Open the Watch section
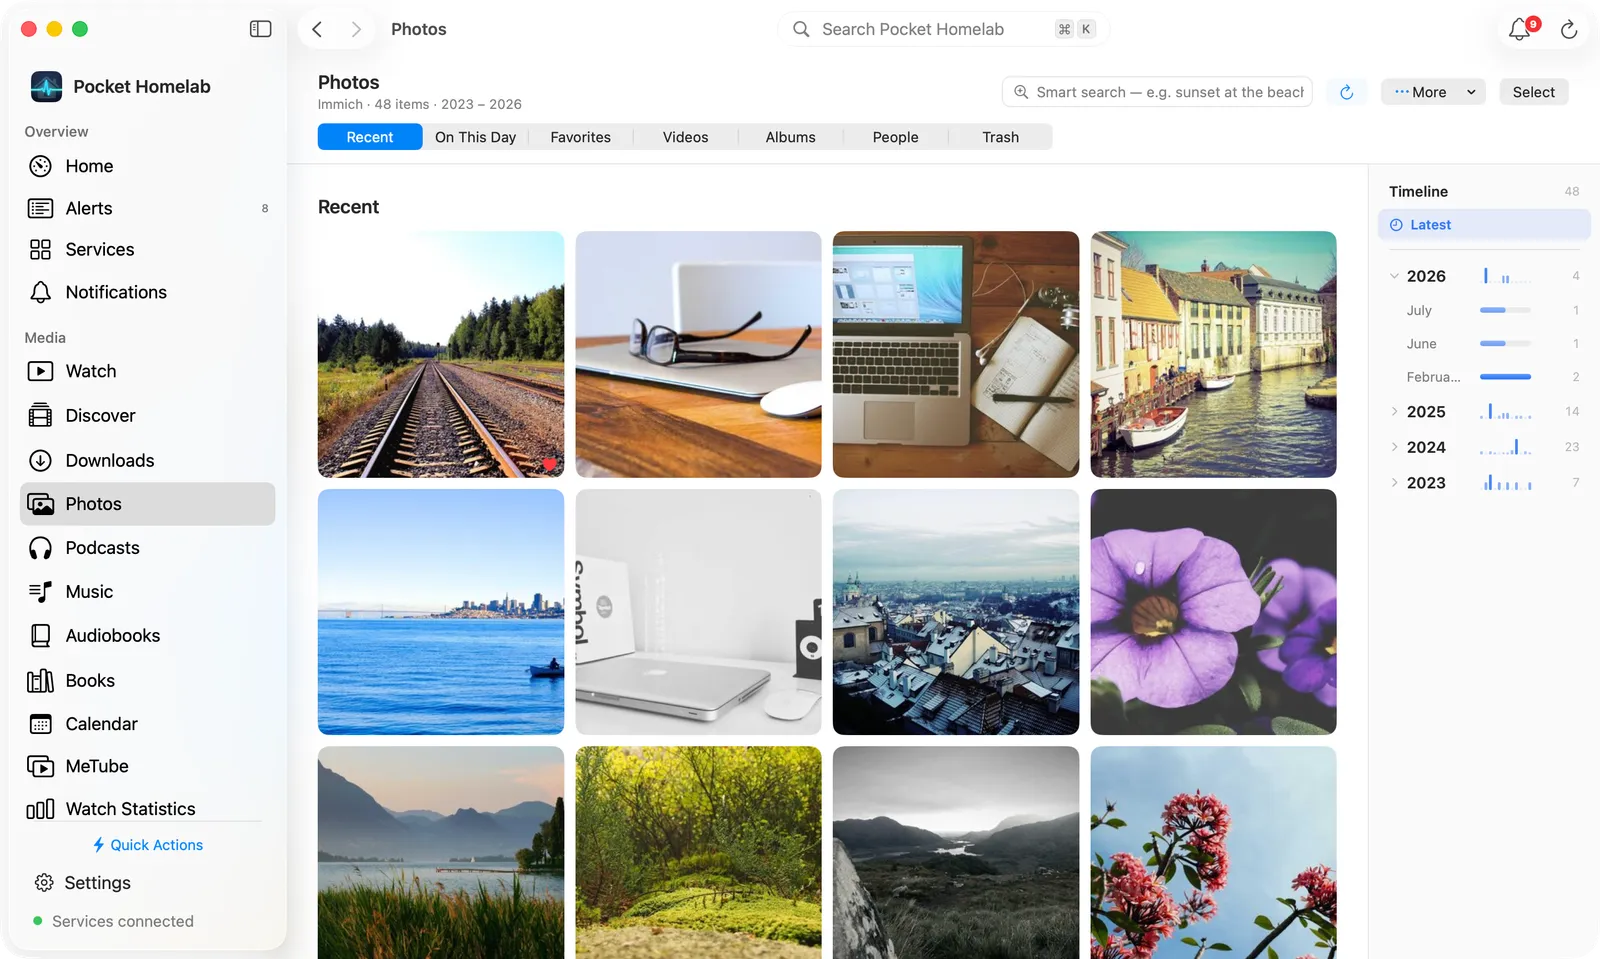The width and height of the screenshot is (1600, 959). click(x=147, y=371)
